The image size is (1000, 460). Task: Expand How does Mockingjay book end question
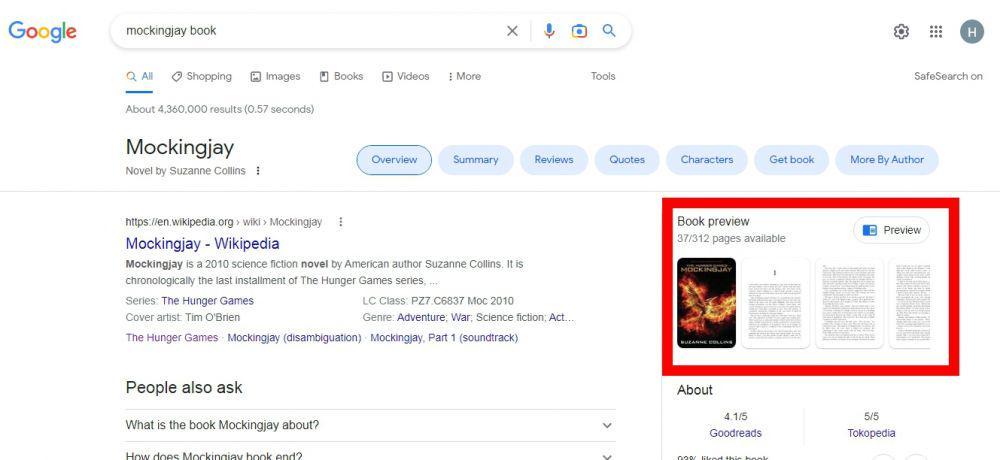(371, 454)
